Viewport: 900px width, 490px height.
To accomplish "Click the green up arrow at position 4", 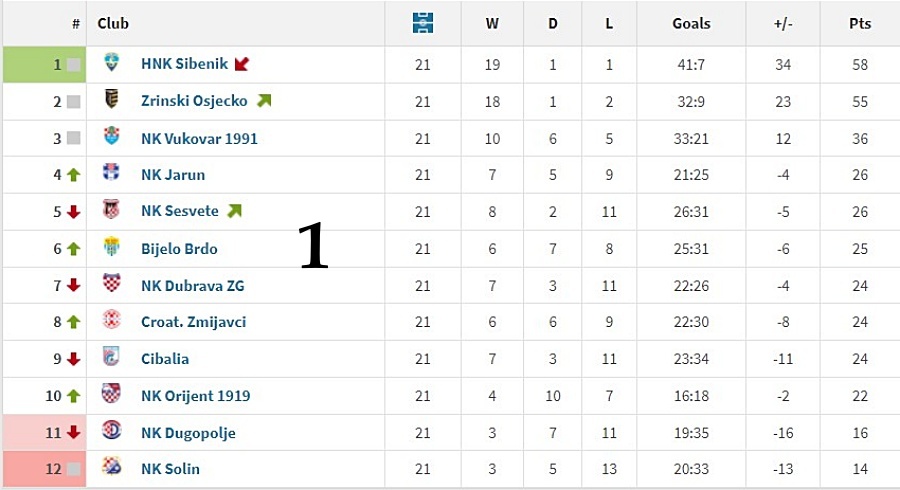I will [73, 175].
